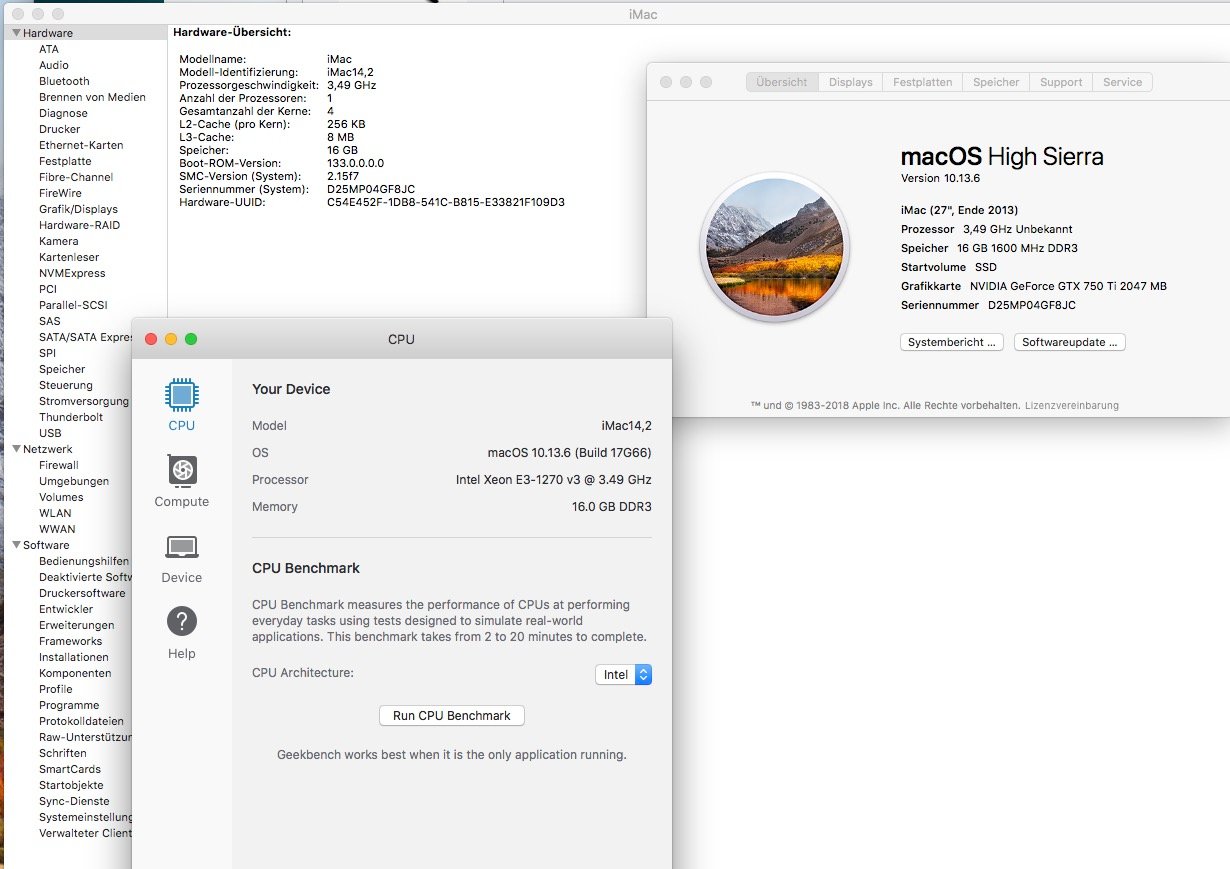Collapse the Software tree section
This screenshot has width=1230, height=869.
[17, 545]
